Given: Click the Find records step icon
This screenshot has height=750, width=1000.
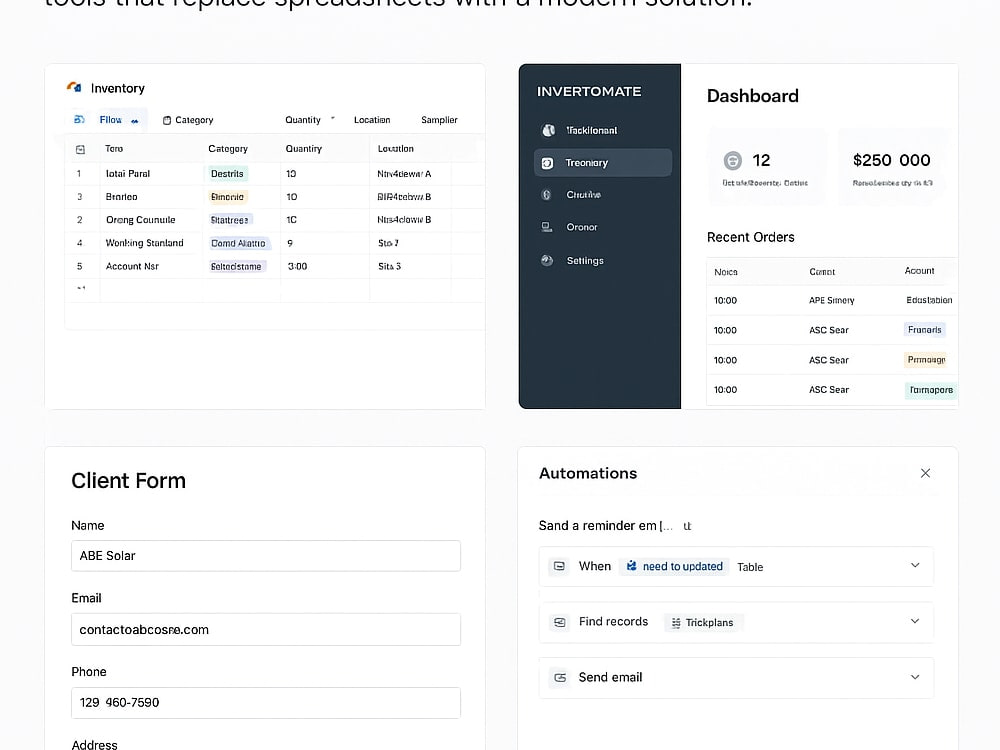Looking at the screenshot, I should click(560, 622).
